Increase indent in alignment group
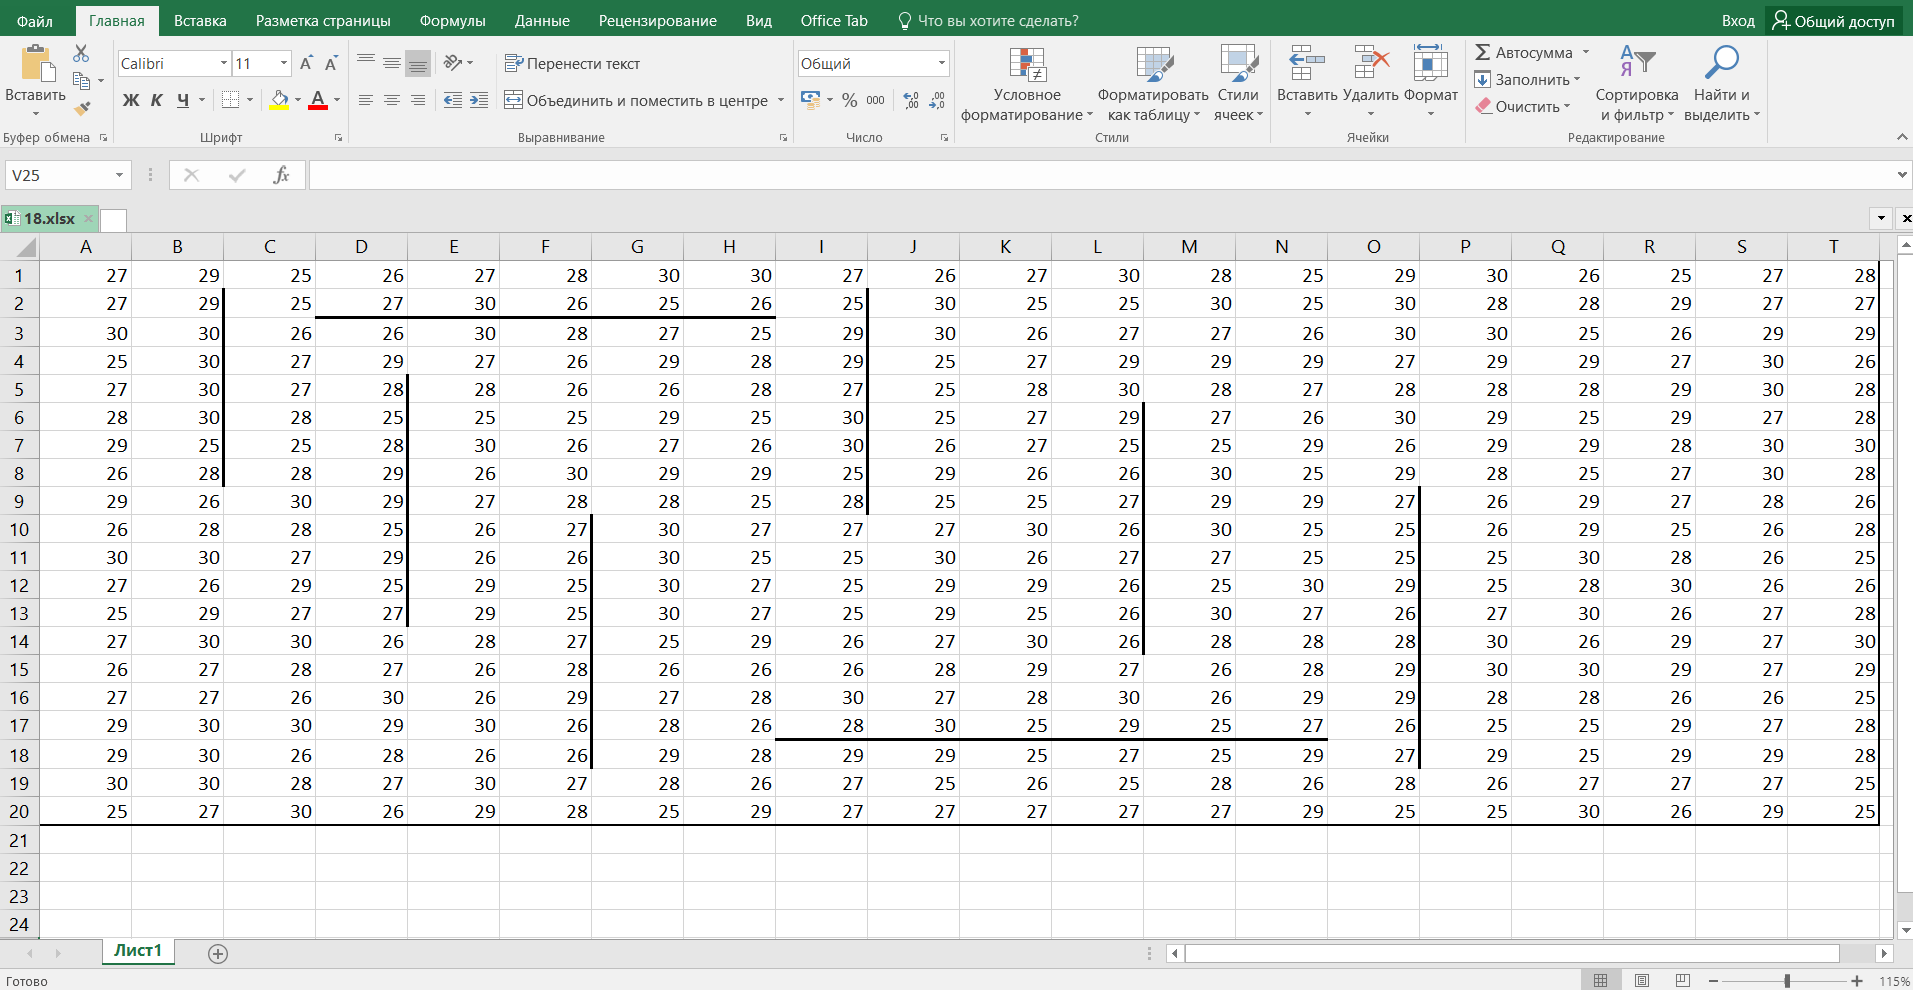 tap(479, 100)
